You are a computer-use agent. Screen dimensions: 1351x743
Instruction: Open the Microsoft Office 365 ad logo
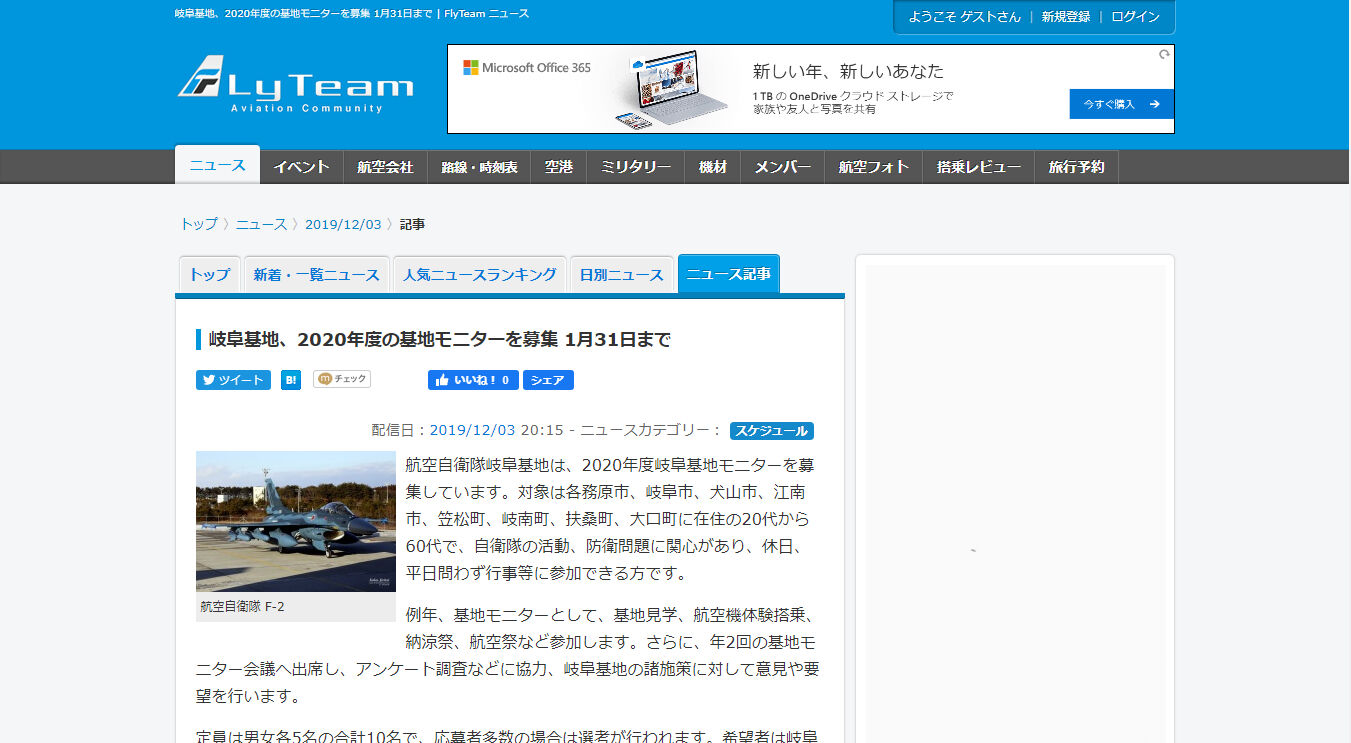tap(527, 68)
